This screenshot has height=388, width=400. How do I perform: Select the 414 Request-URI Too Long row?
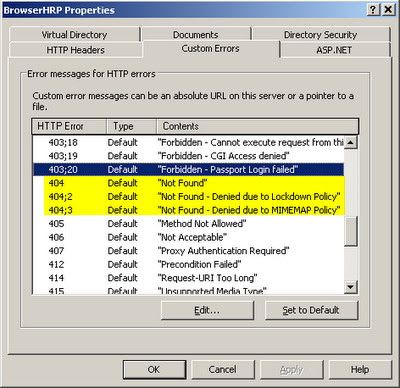(x=188, y=278)
